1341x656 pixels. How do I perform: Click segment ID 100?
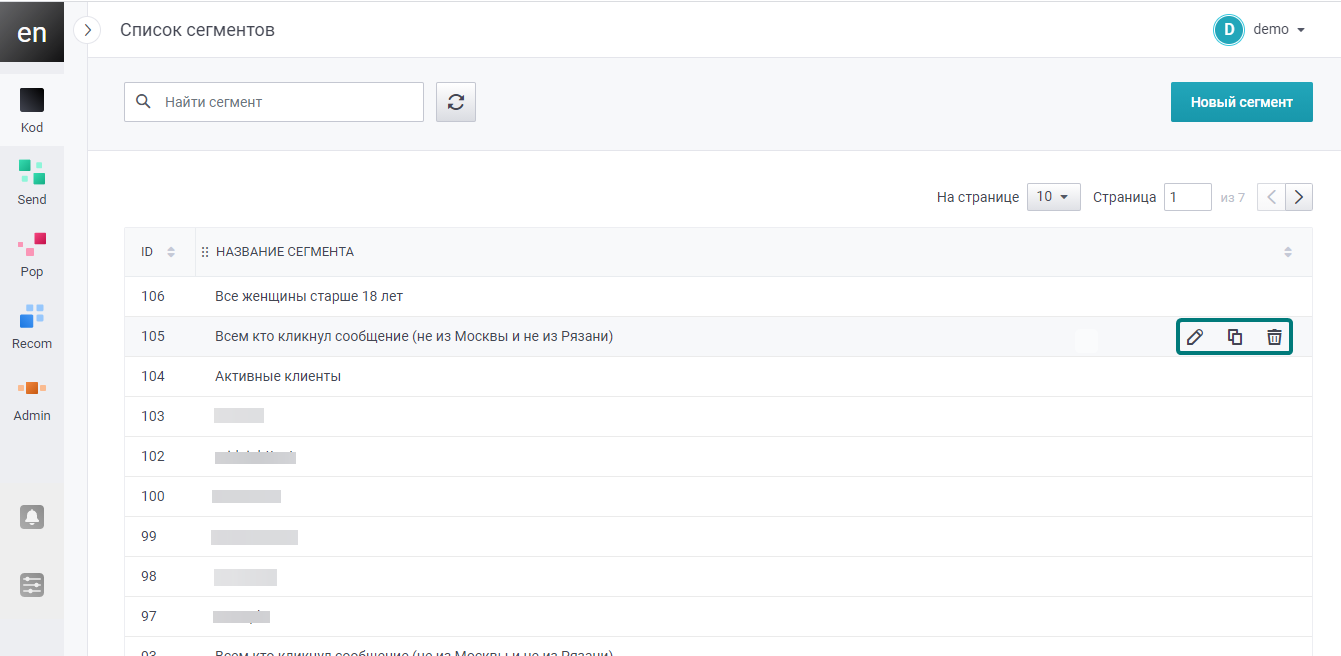[x=153, y=497]
